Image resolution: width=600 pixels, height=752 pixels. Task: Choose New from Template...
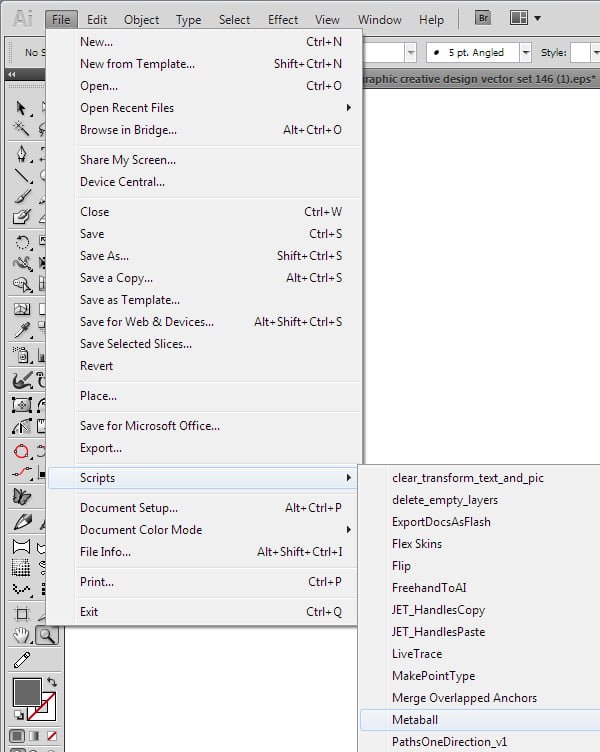[205, 64]
